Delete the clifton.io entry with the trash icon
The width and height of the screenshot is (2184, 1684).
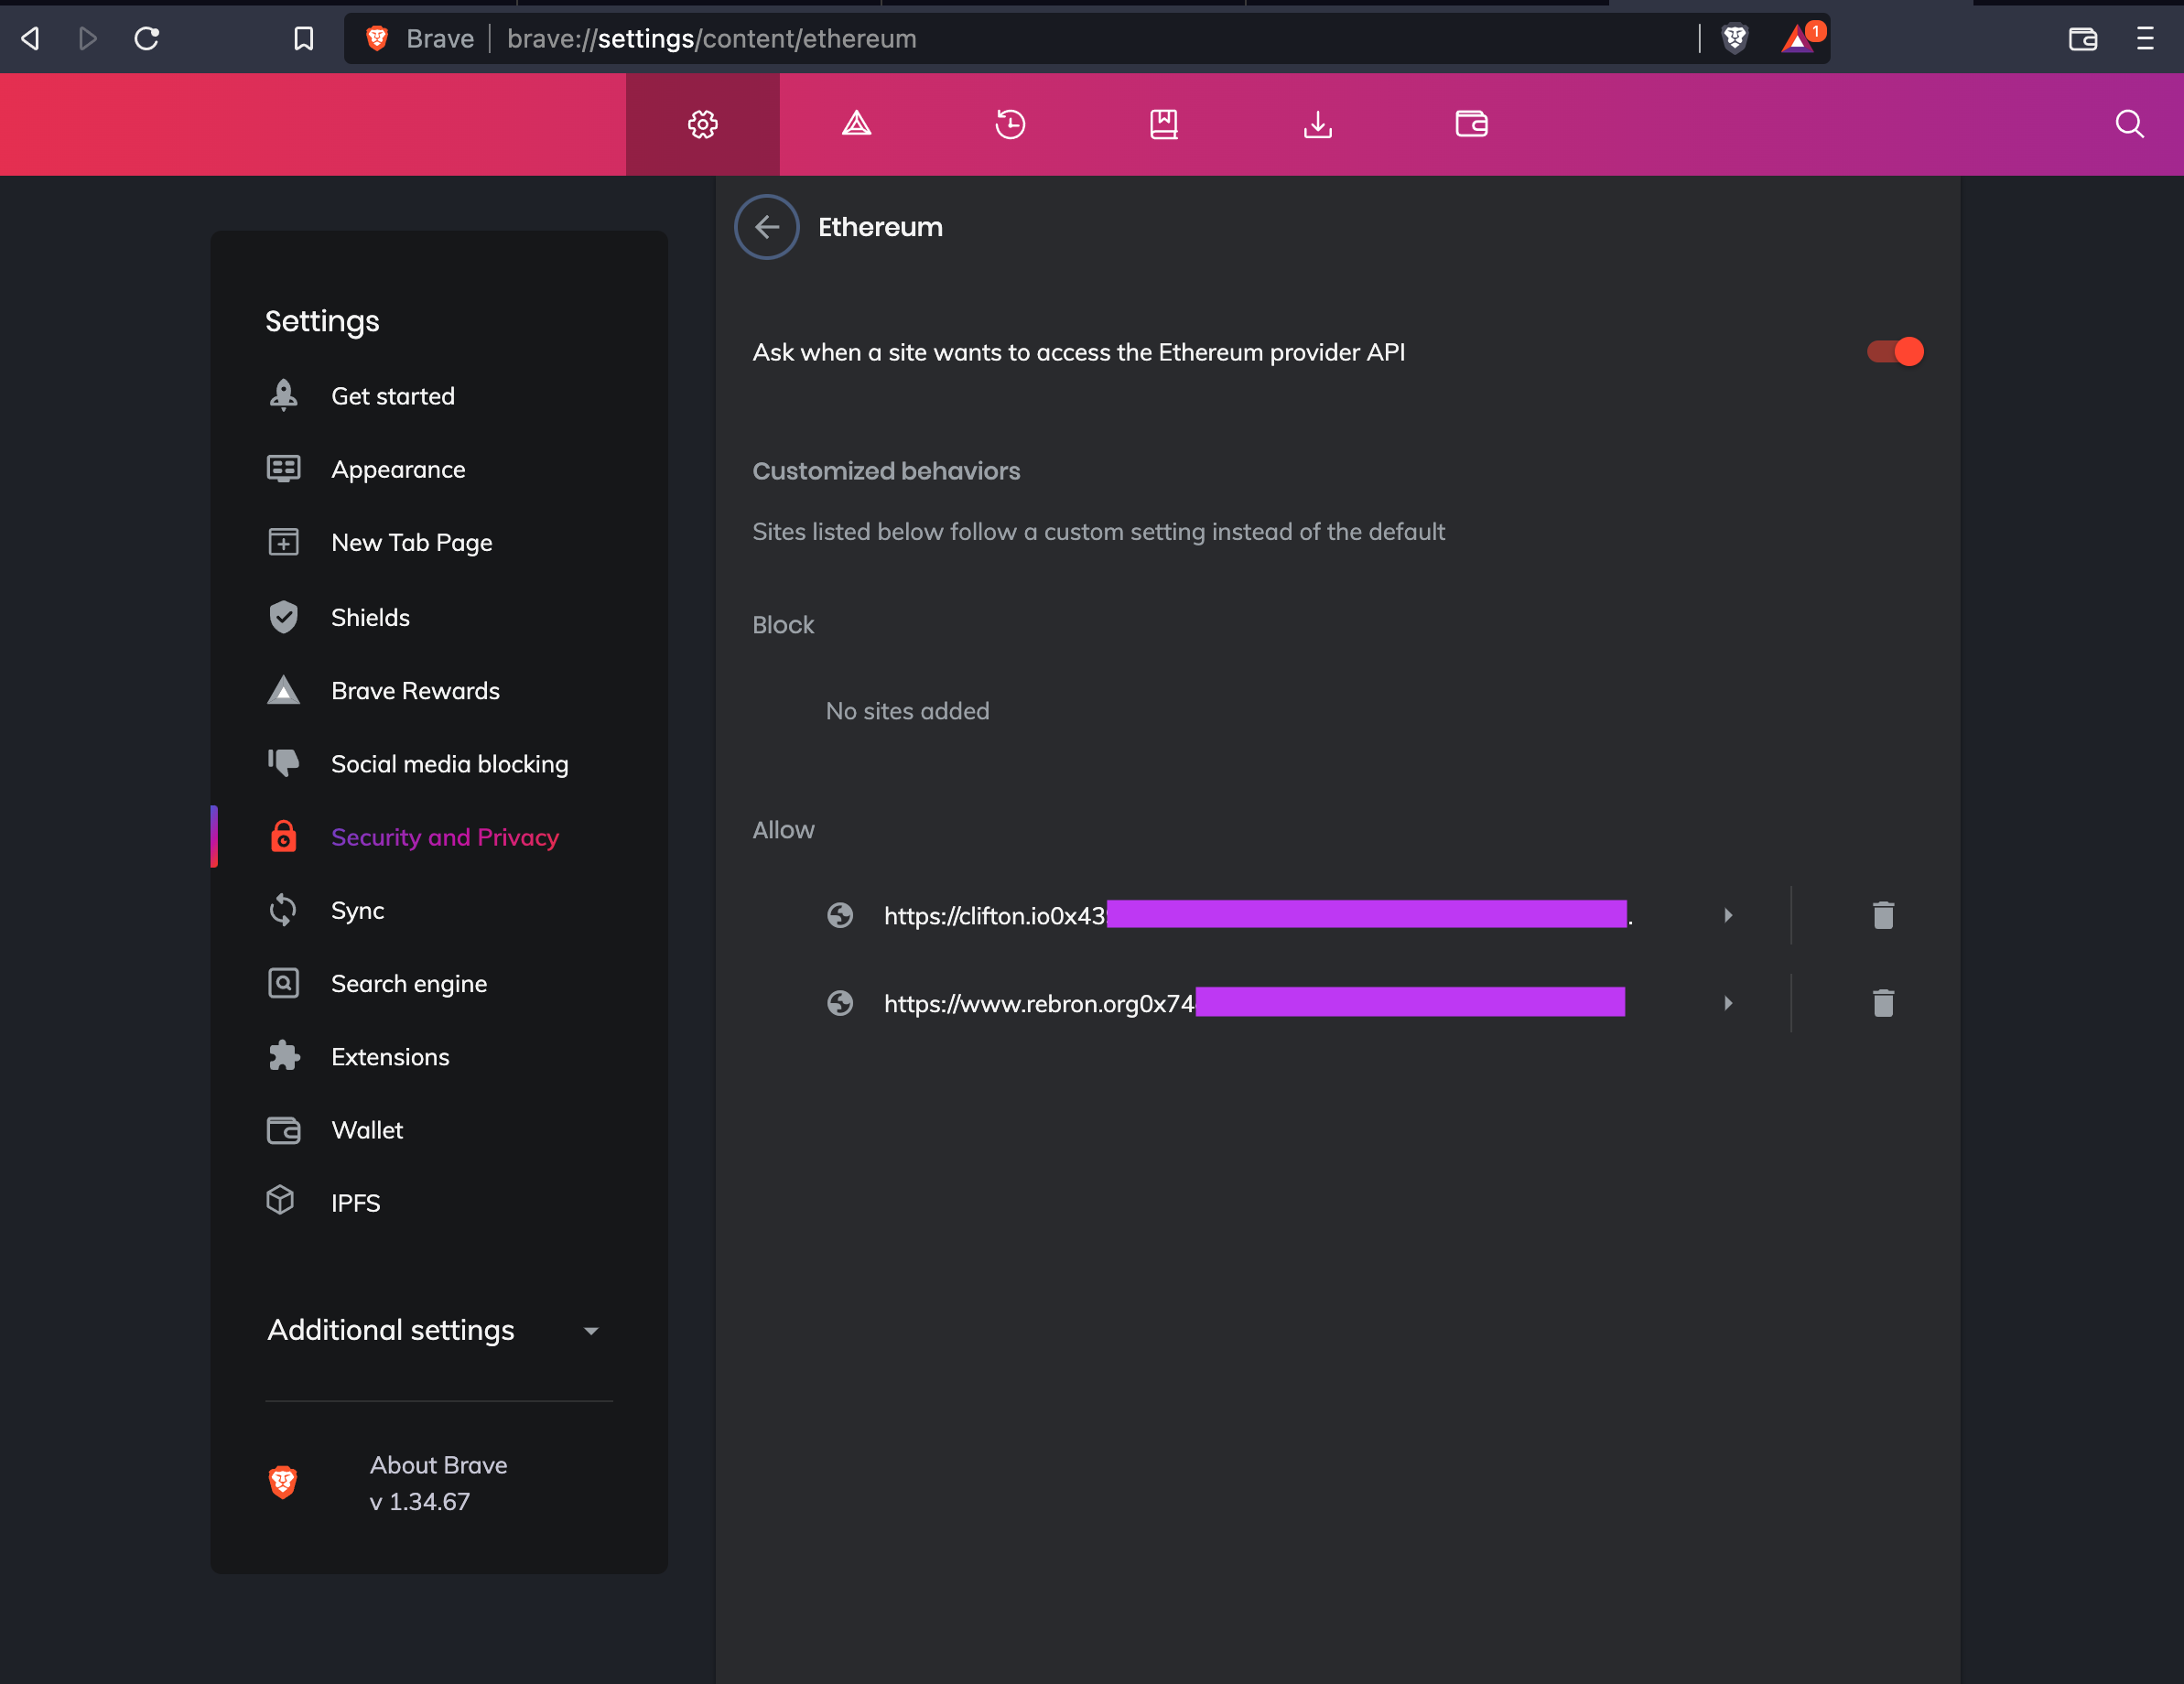pyautogui.click(x=1883, y=915)
